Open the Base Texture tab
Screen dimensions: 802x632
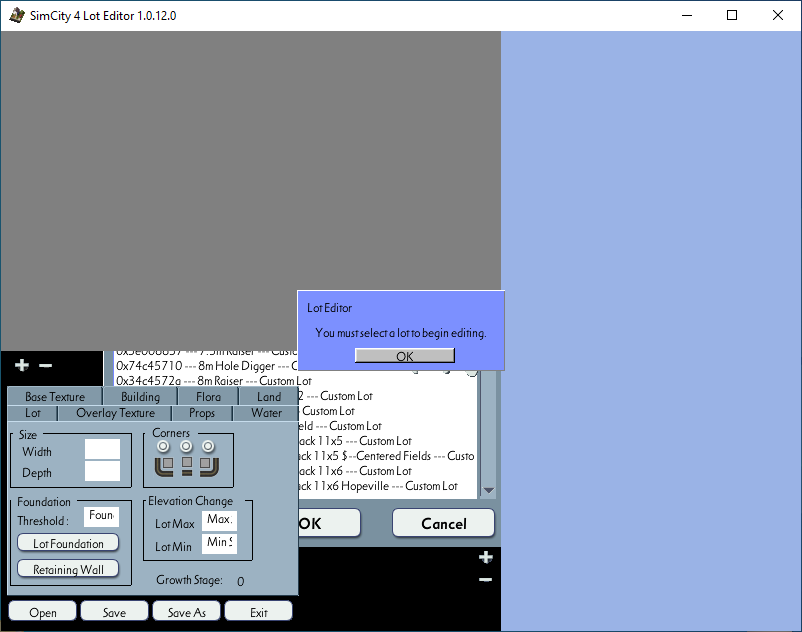point(55,397)
